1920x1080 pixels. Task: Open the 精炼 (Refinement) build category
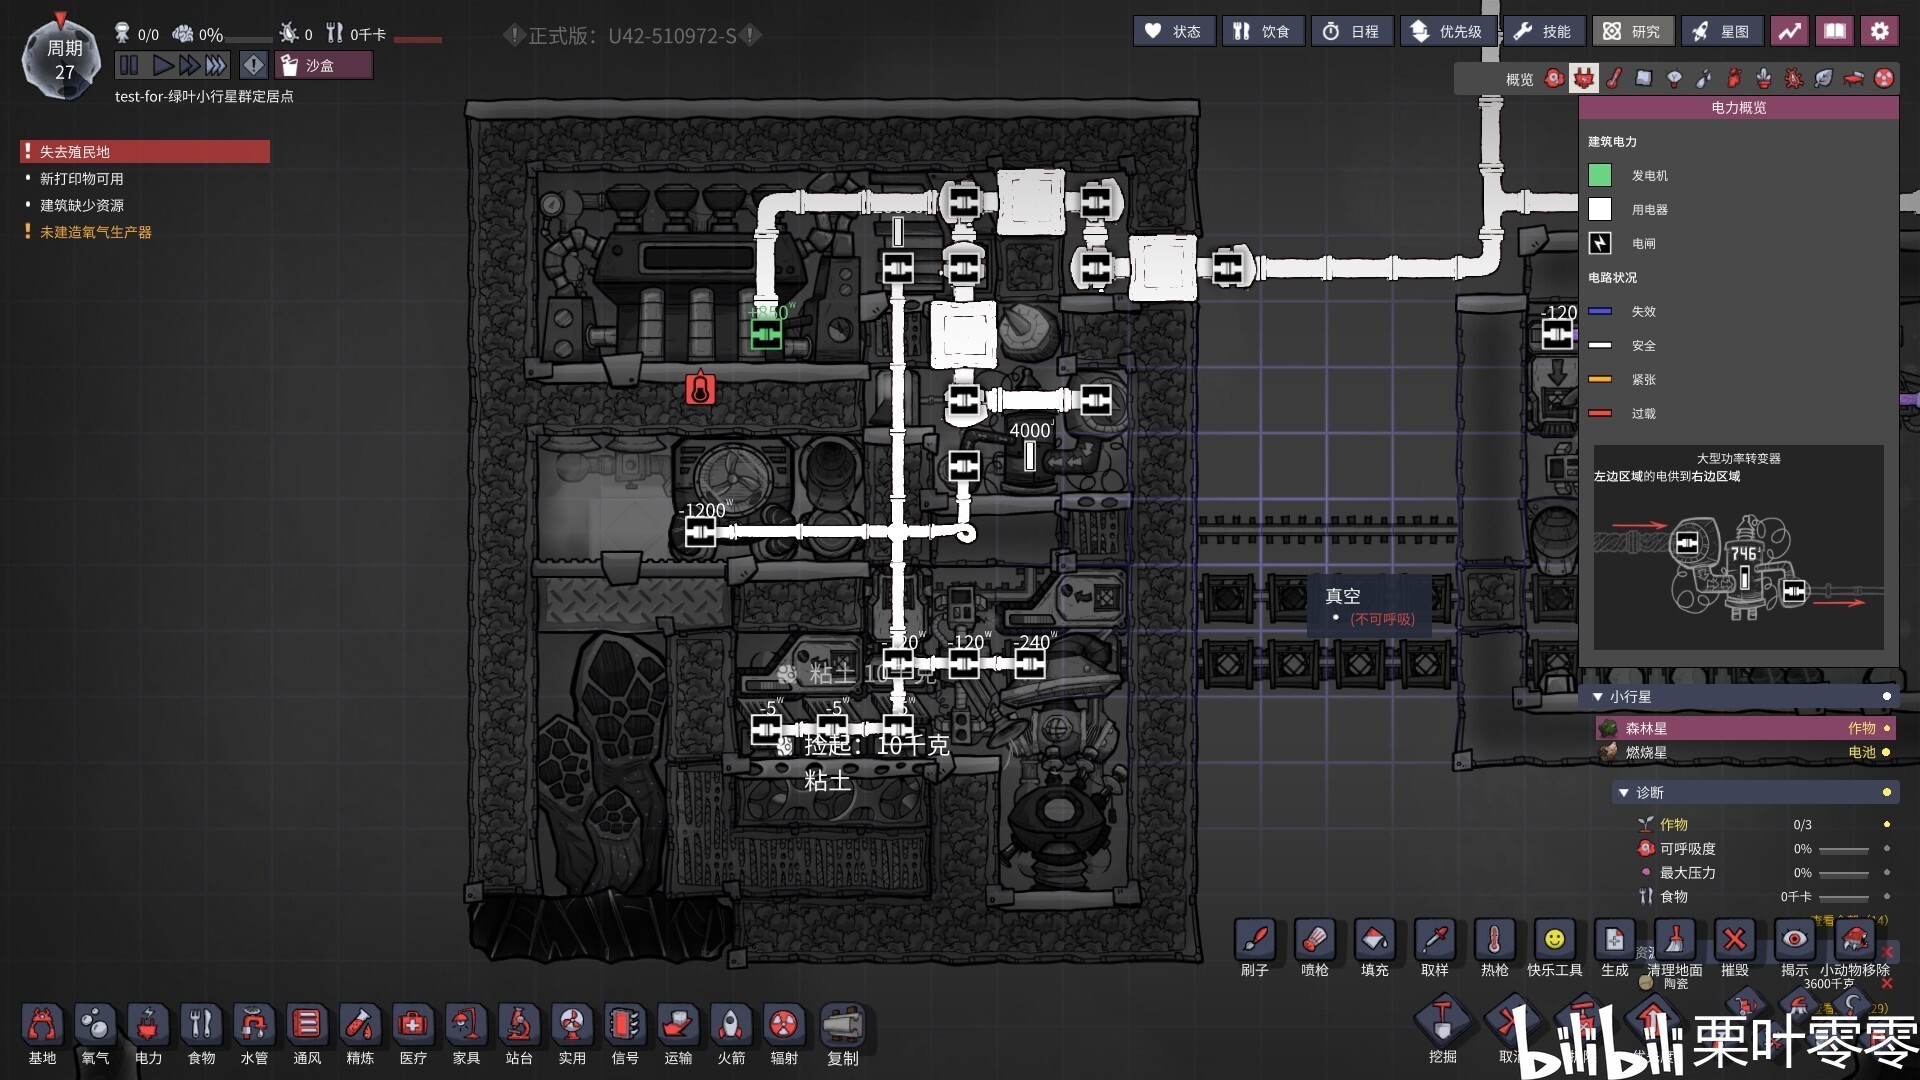click(360, 1034)
